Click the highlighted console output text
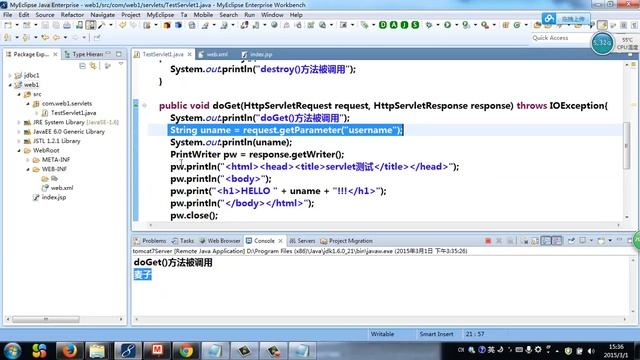Screen dimensions: 640x360 point(142,275)
